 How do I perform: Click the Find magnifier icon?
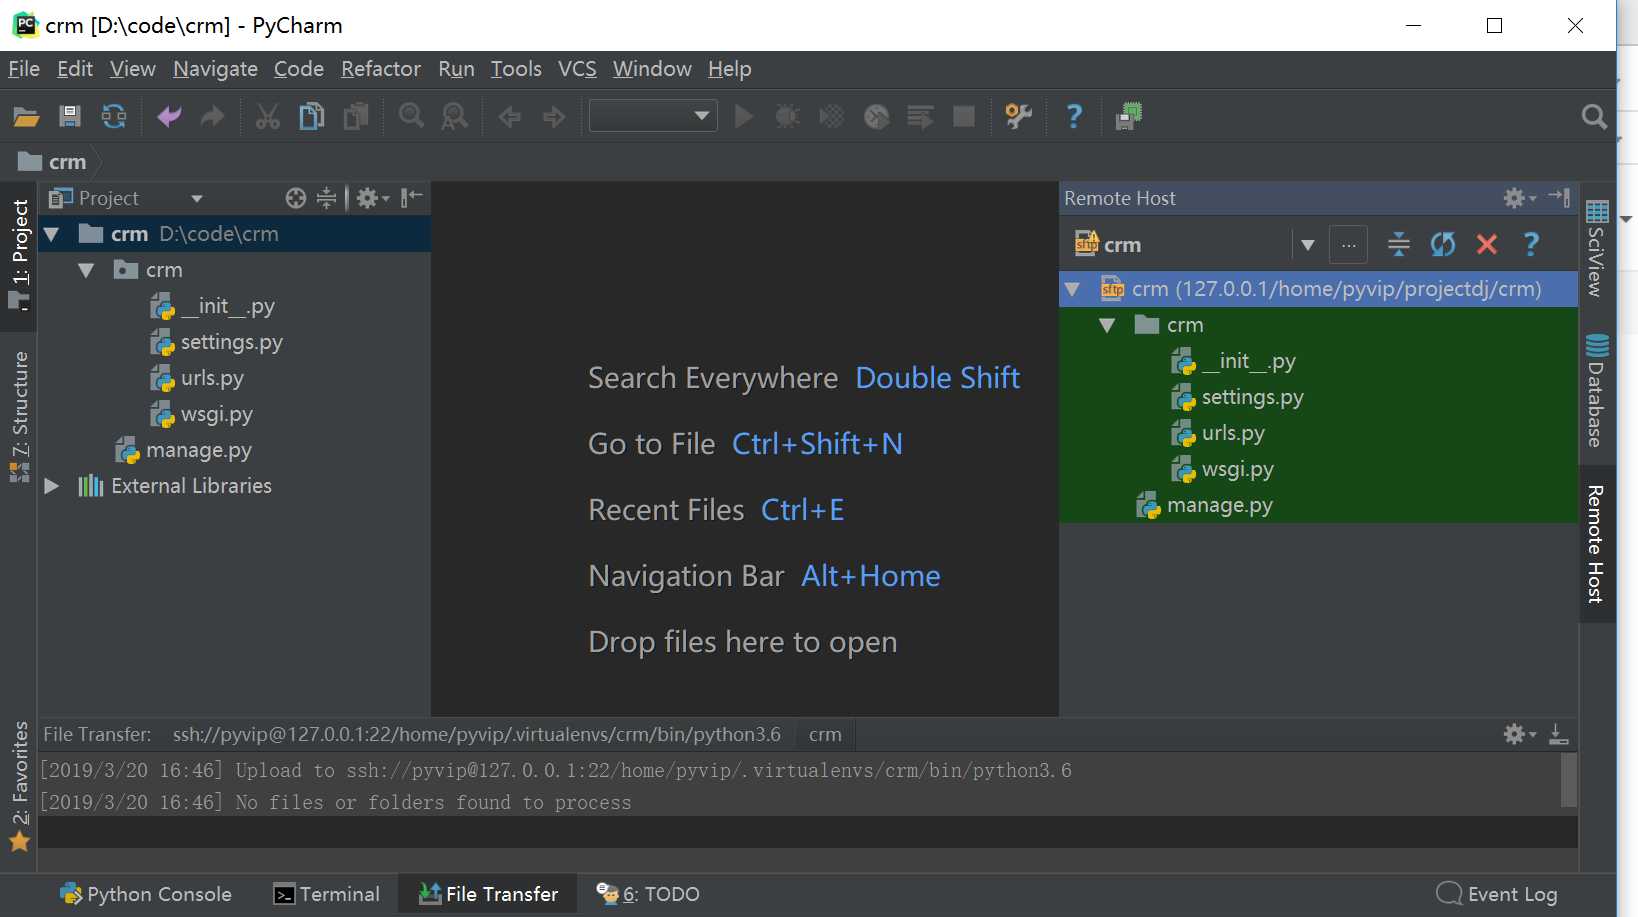click(x=411, y=117)
